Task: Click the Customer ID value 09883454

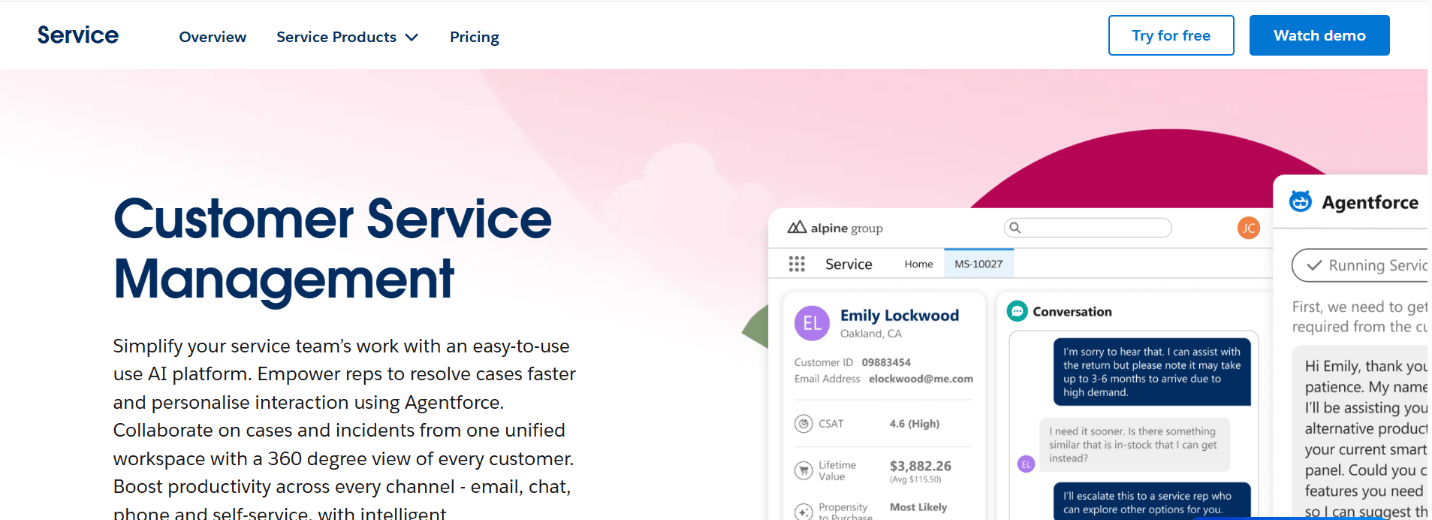Action: click(x=886, y=362)
